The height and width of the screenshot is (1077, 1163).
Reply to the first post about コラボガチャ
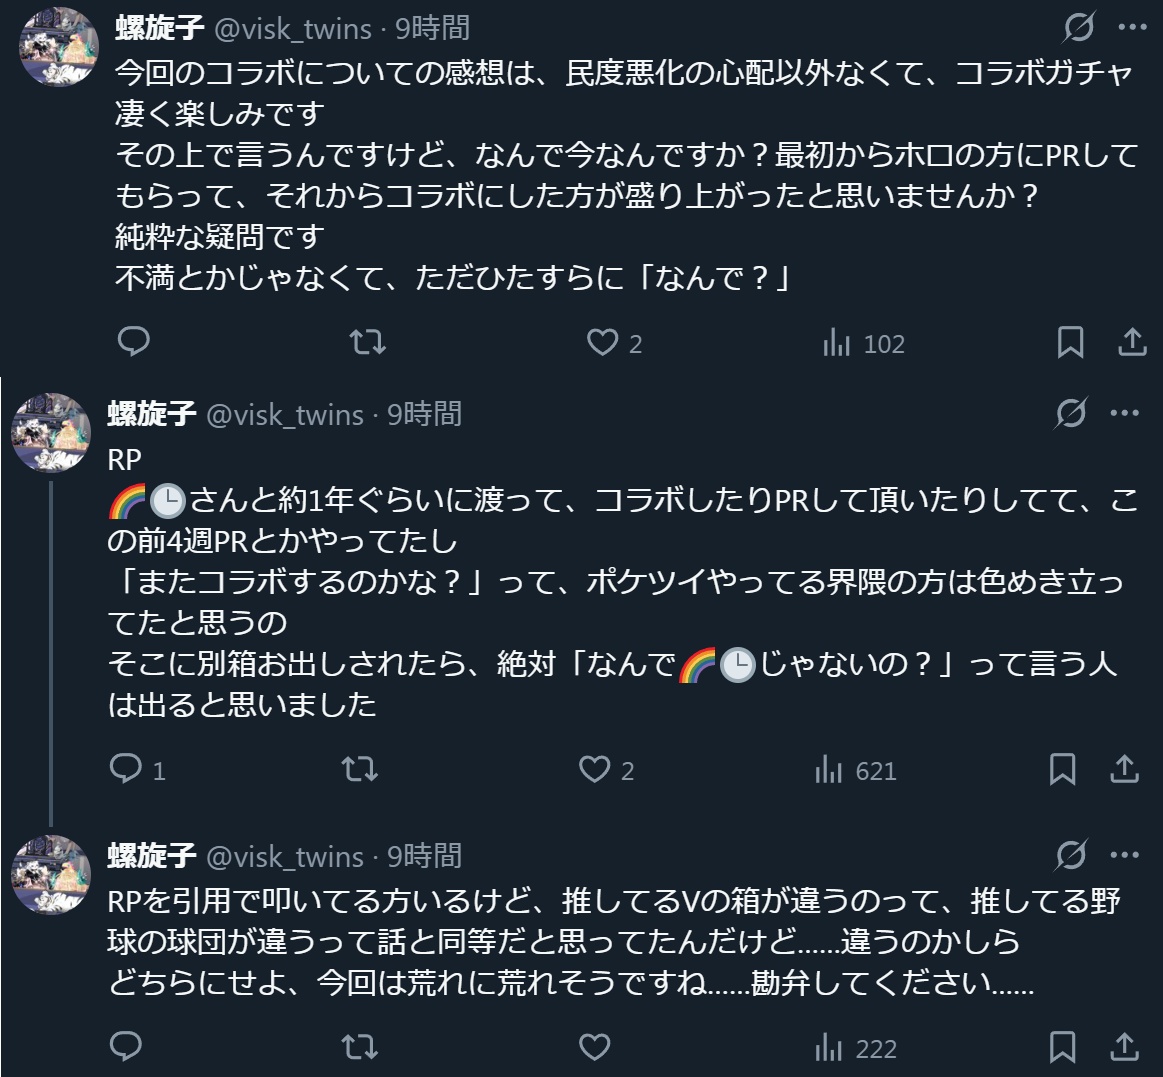(134, 343)
